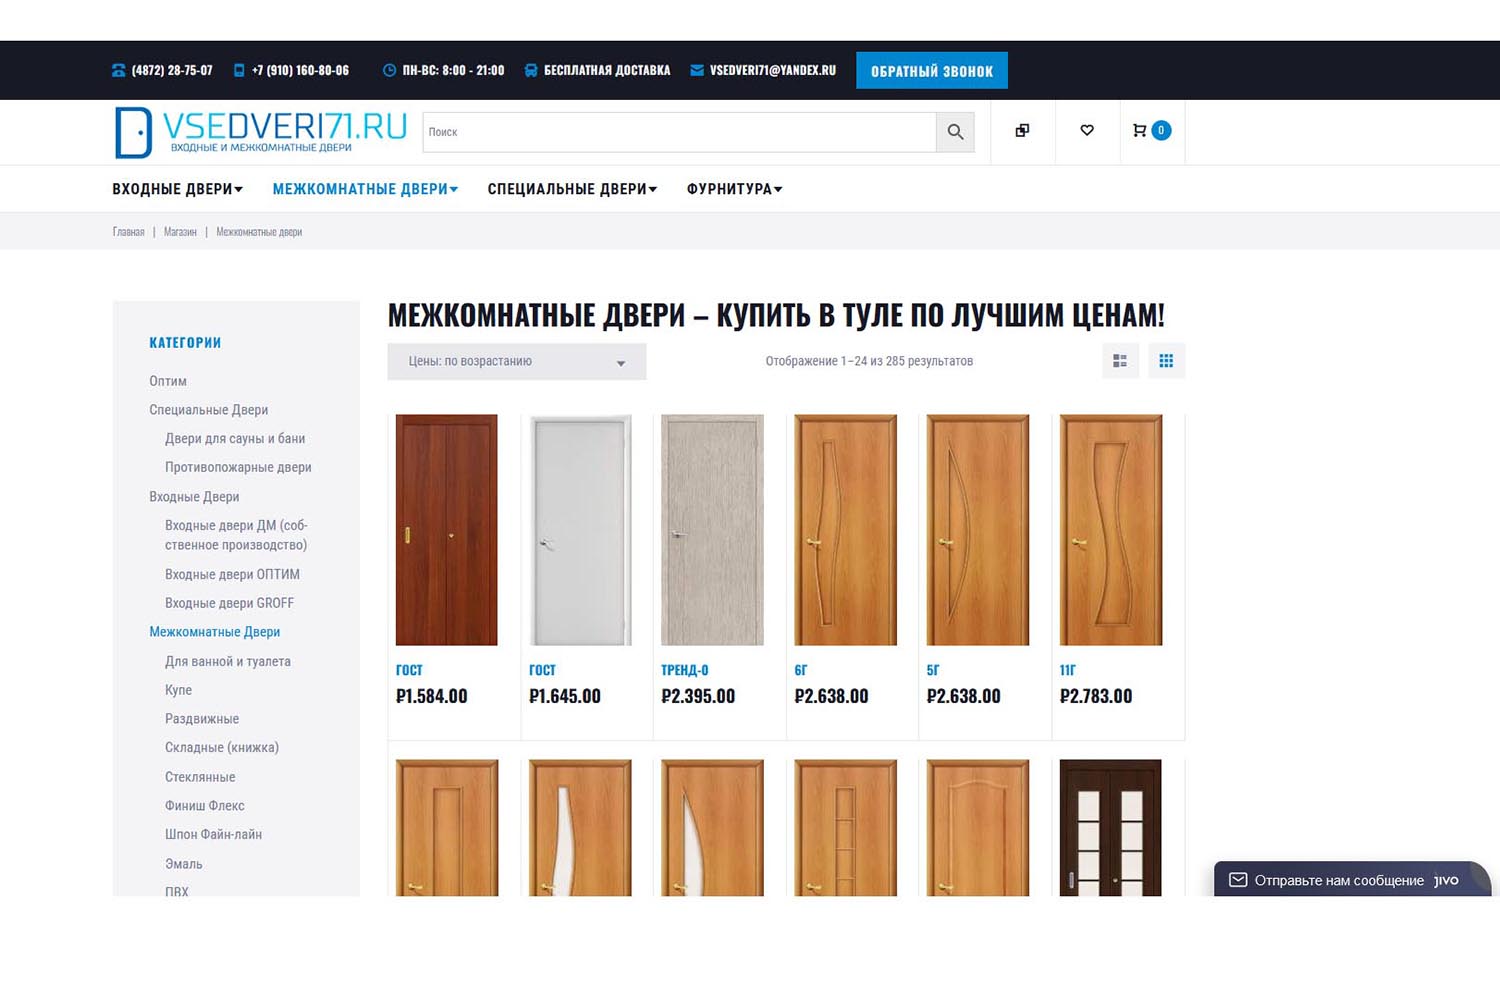The width and height of the screenshot is (1500, 999).
Task: Click the email envelope icon in the top bar
Action: pyautogui.click(x=697, y=70)
